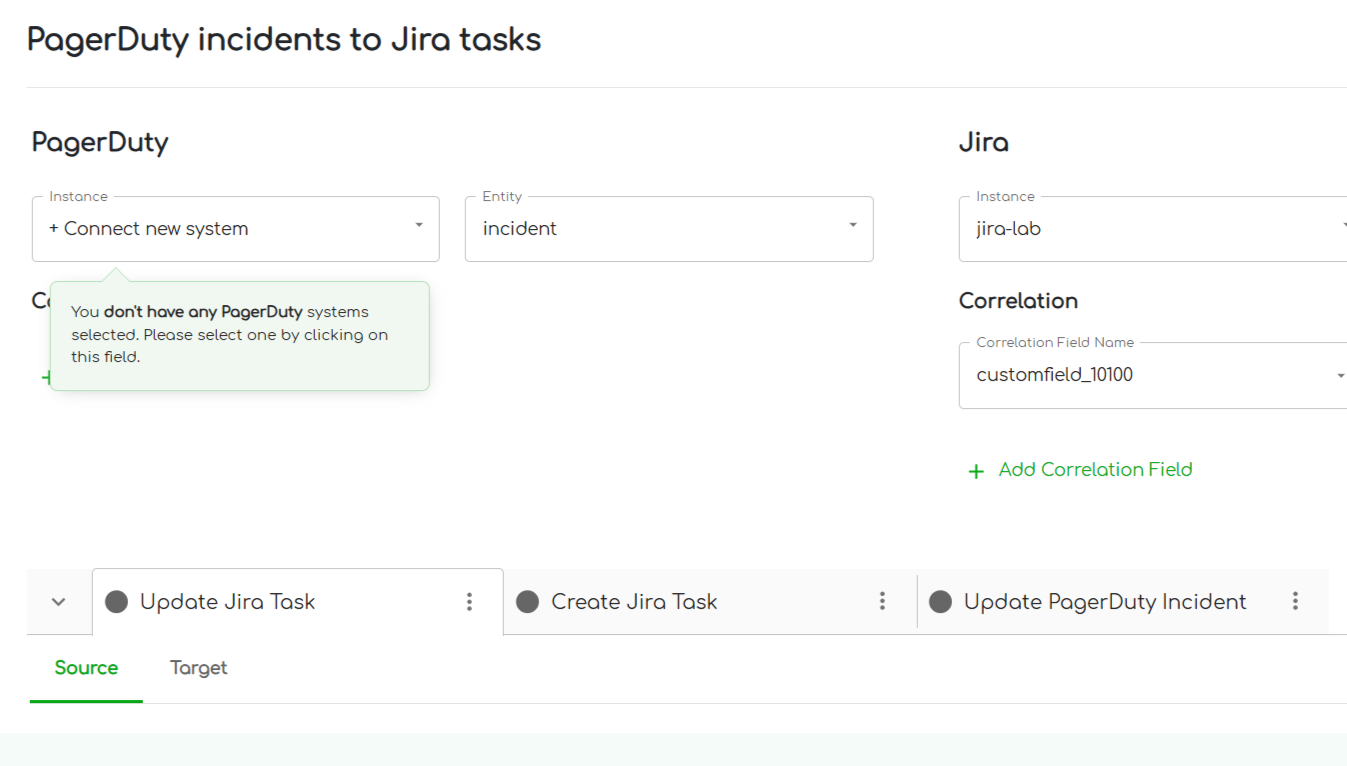
Task: Select the Source sub-tab
Action: pos(86,668)
